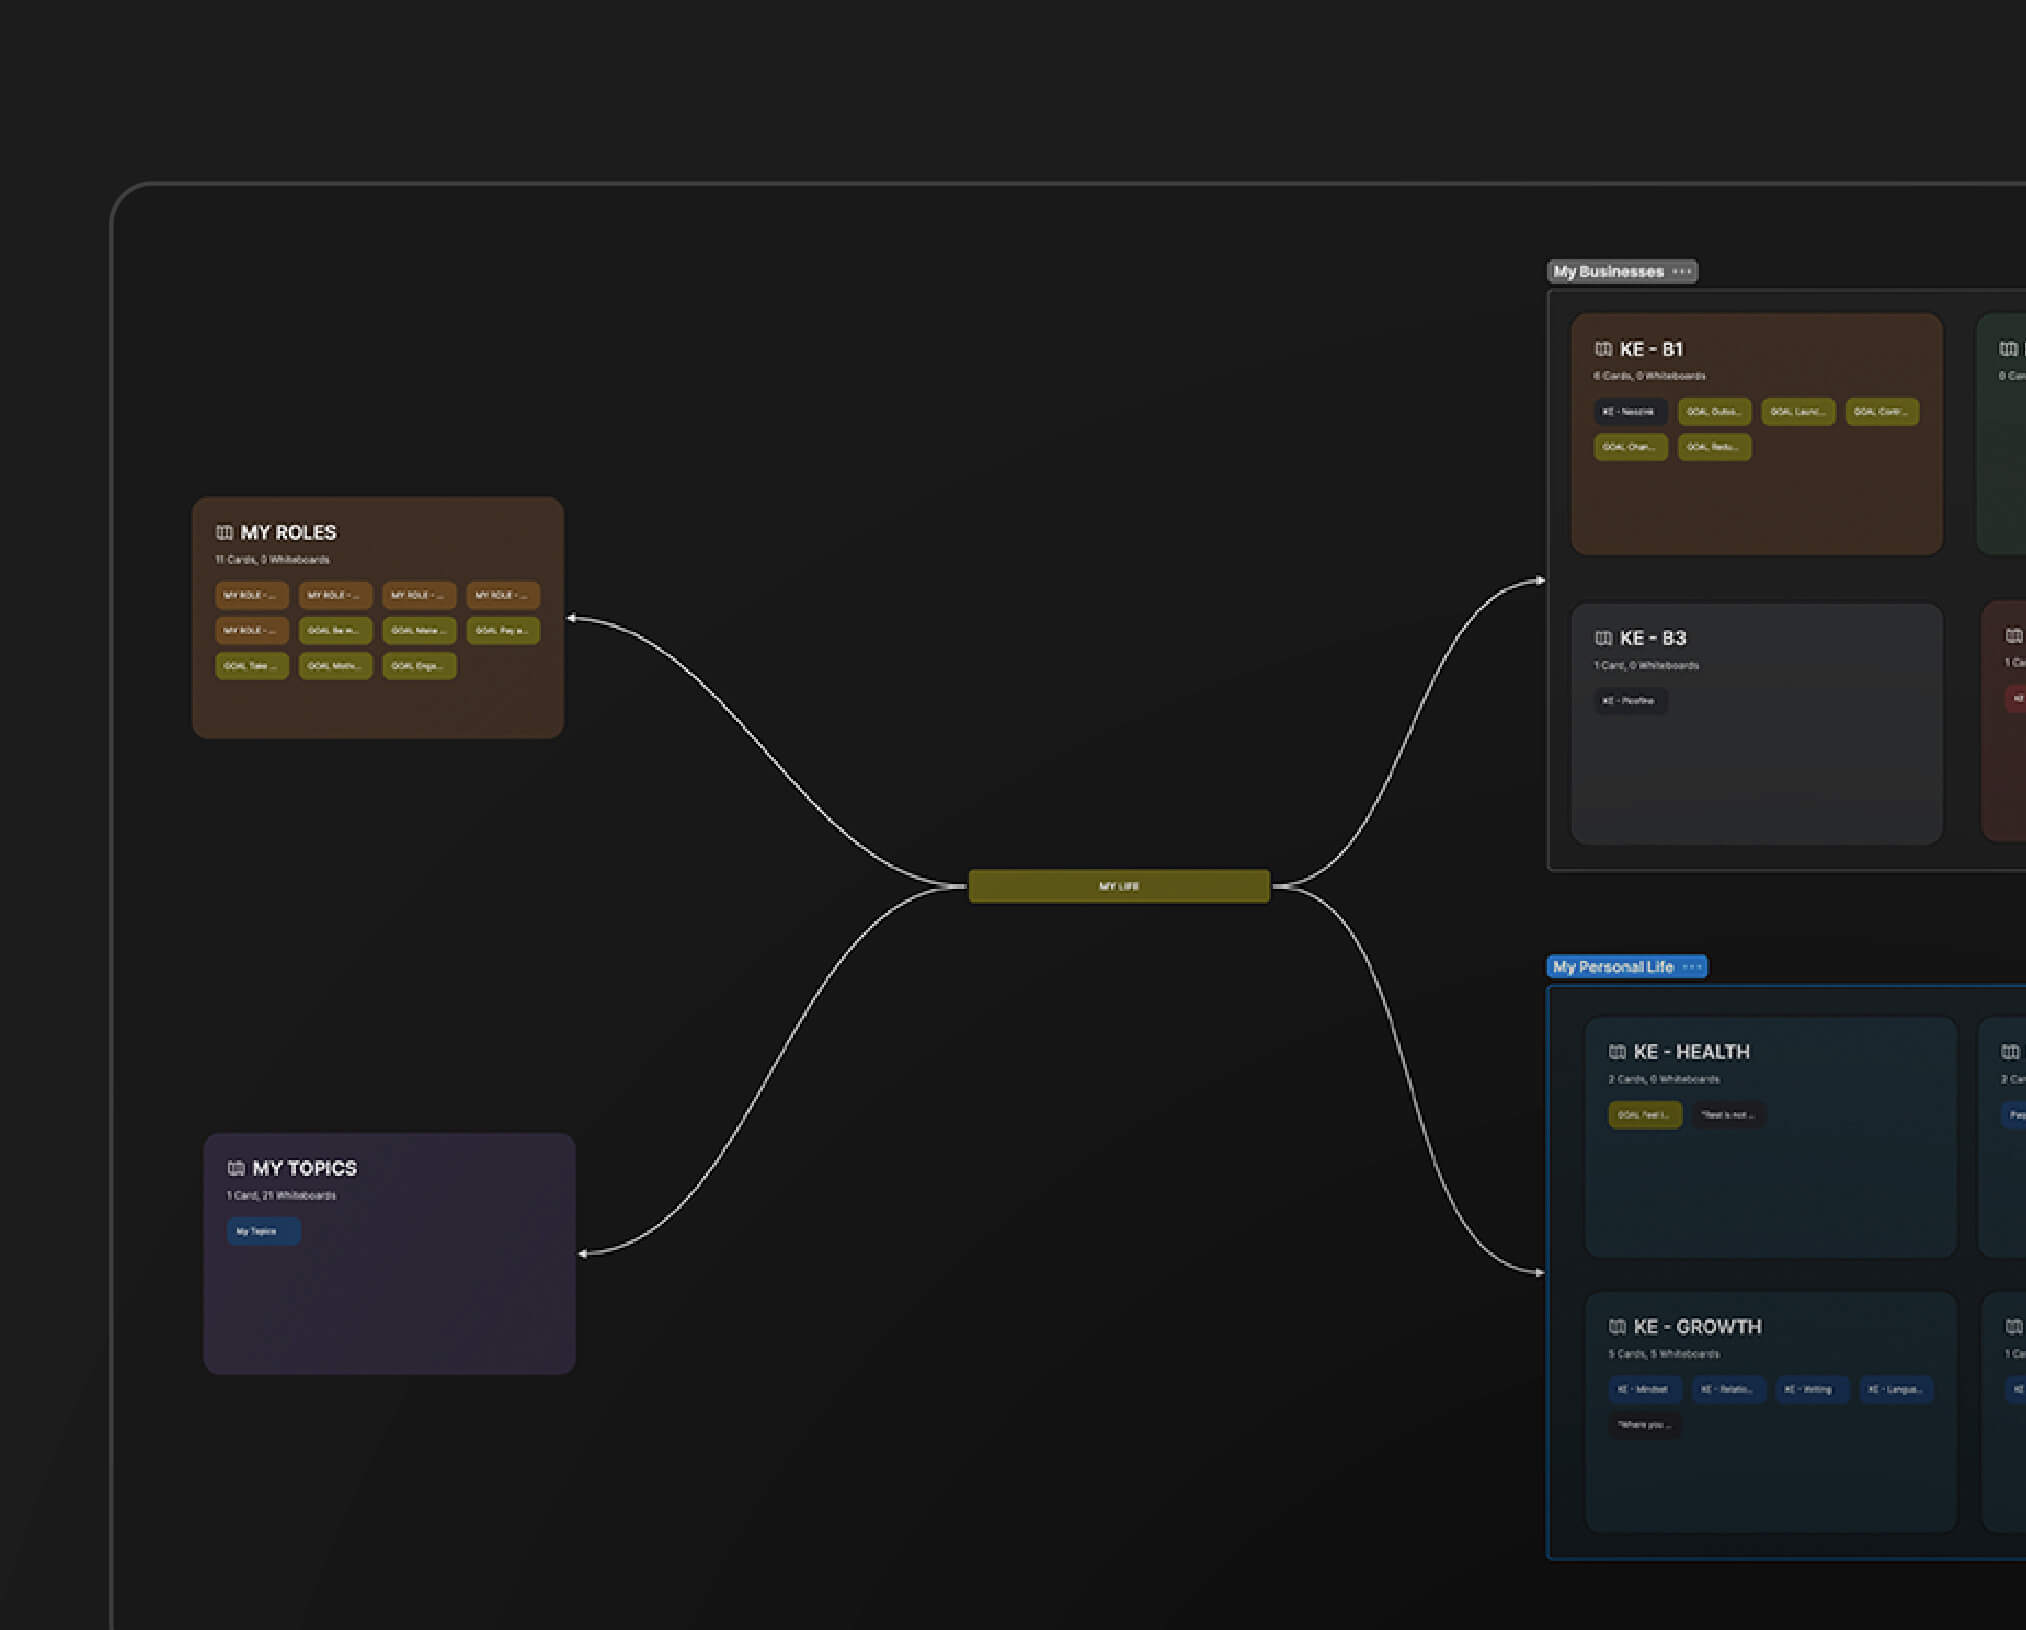This screenshot has width=2026, height=1630.
Task: Open My Personal Life section options menu
Action: (1692, 967)
